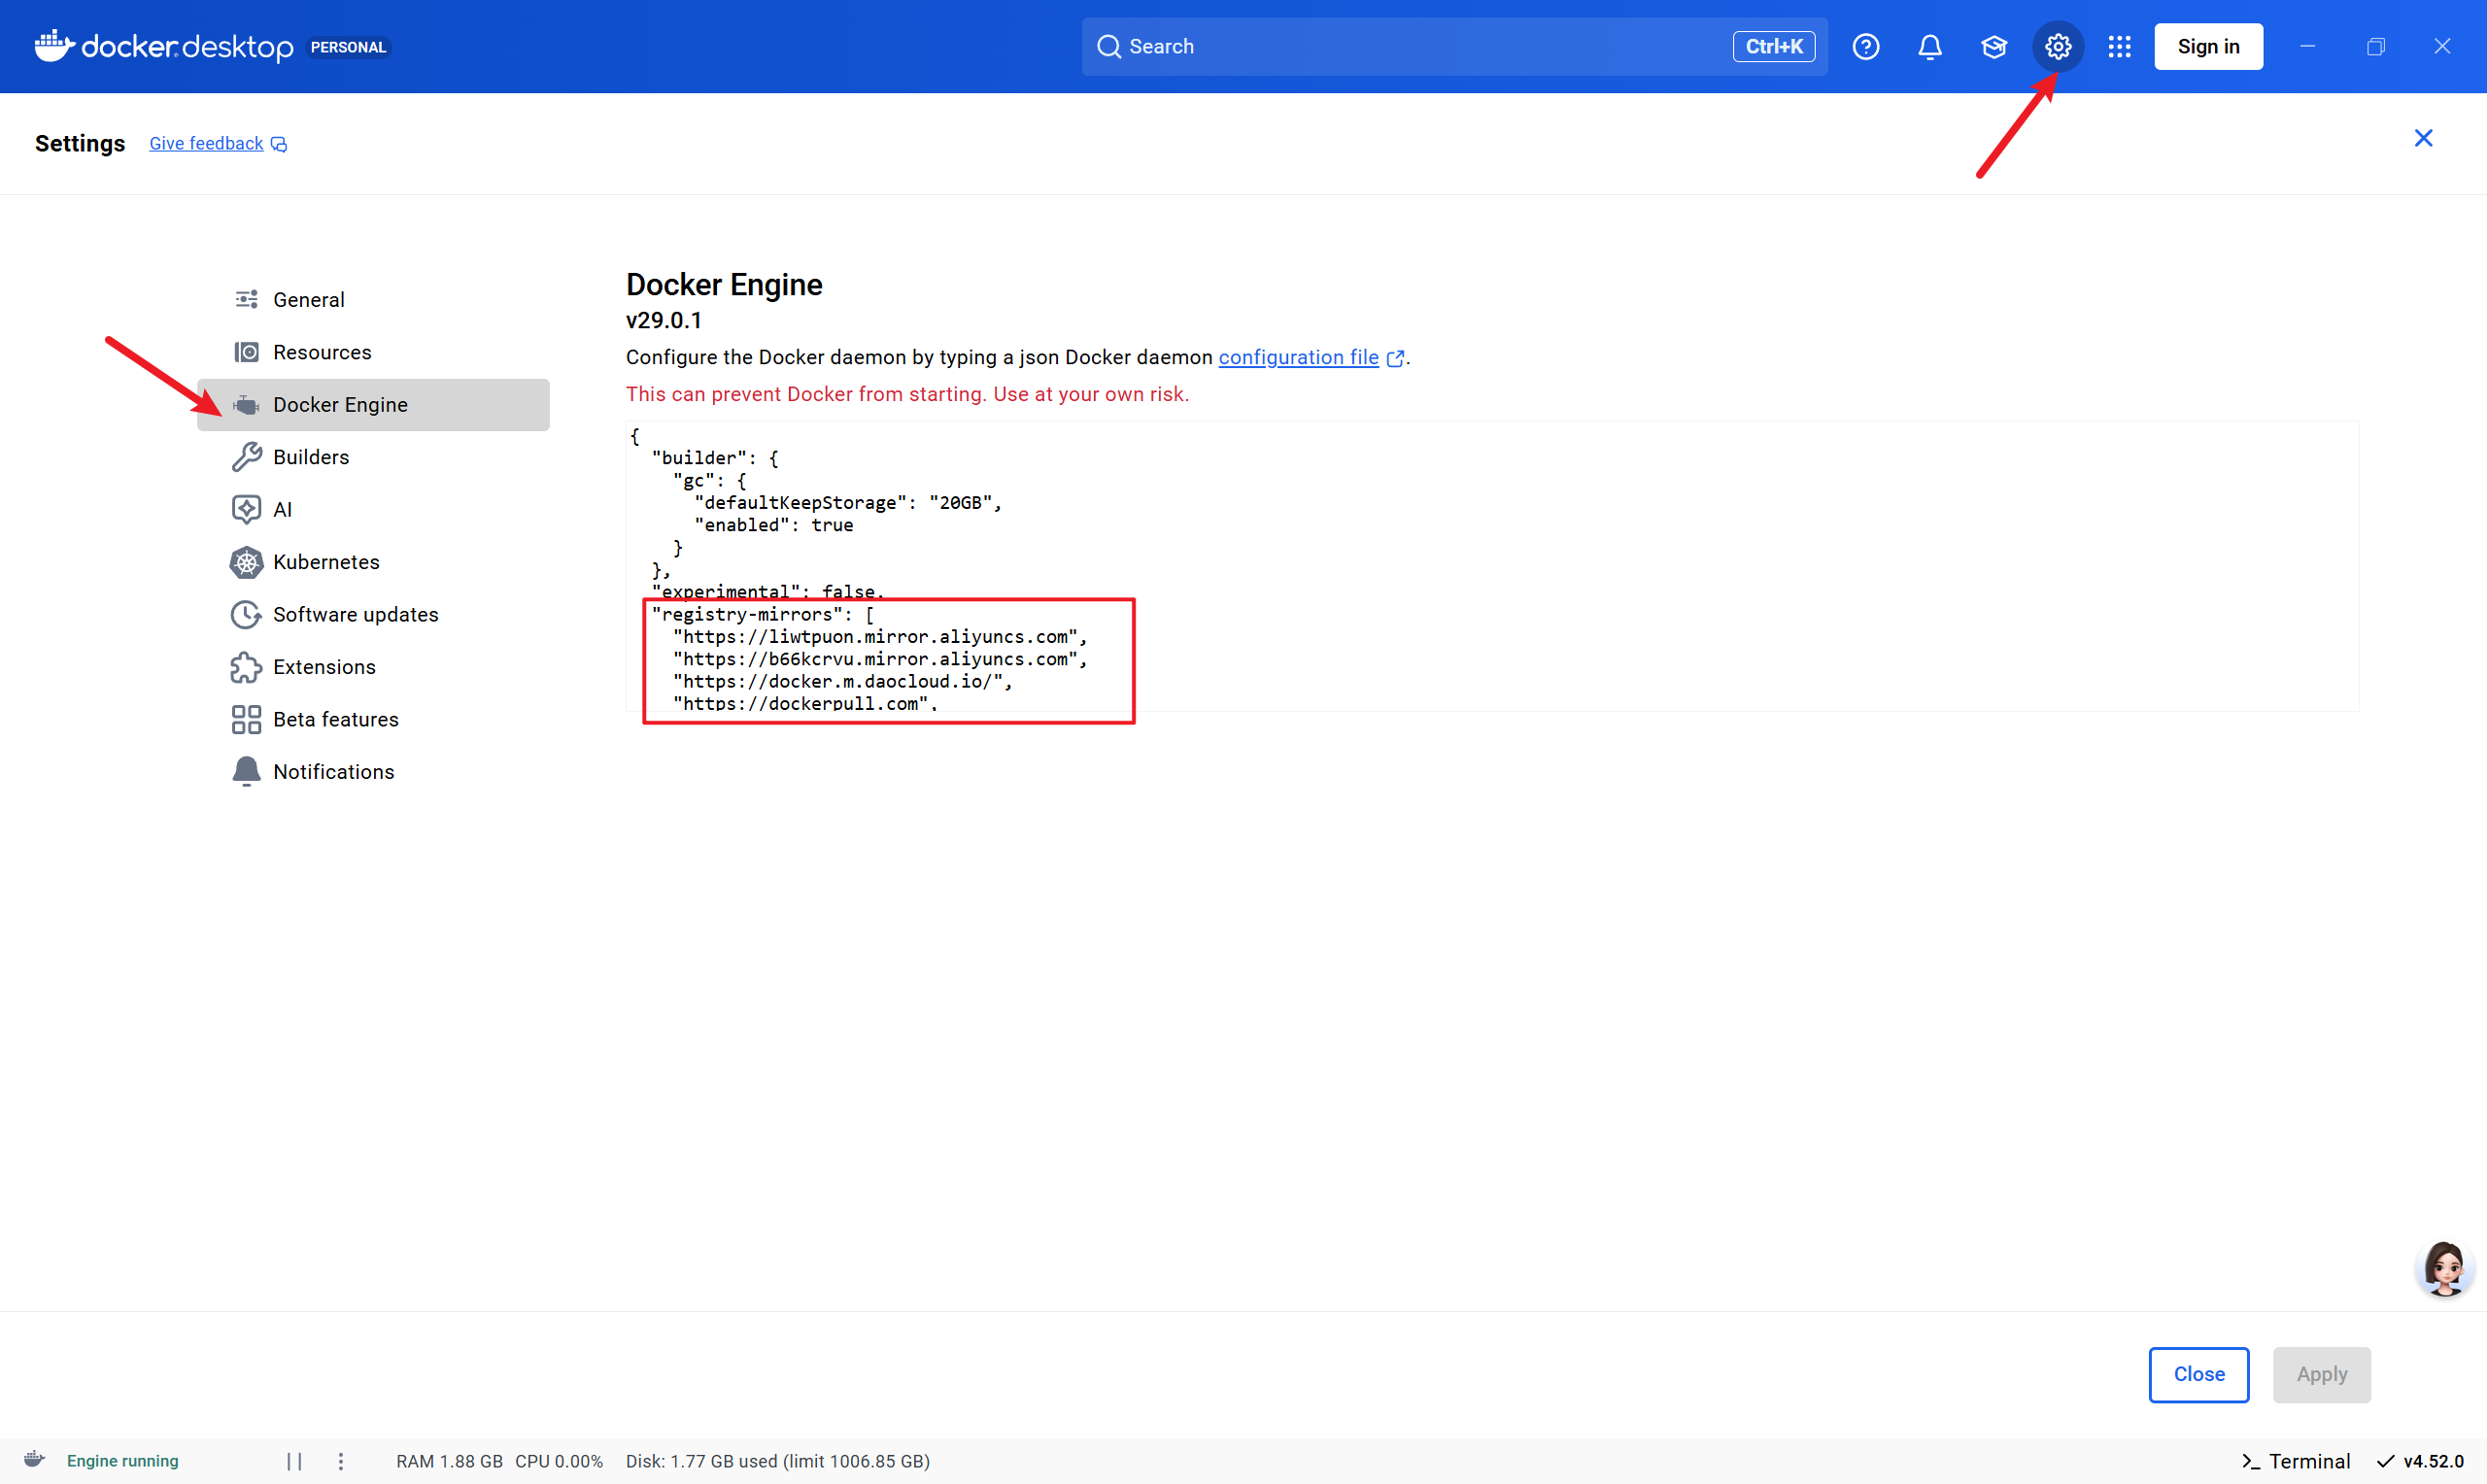This screenshot has height=1484, width=2487.
Task: Open the help question mark icon
Action: (x=1866, y=47)
